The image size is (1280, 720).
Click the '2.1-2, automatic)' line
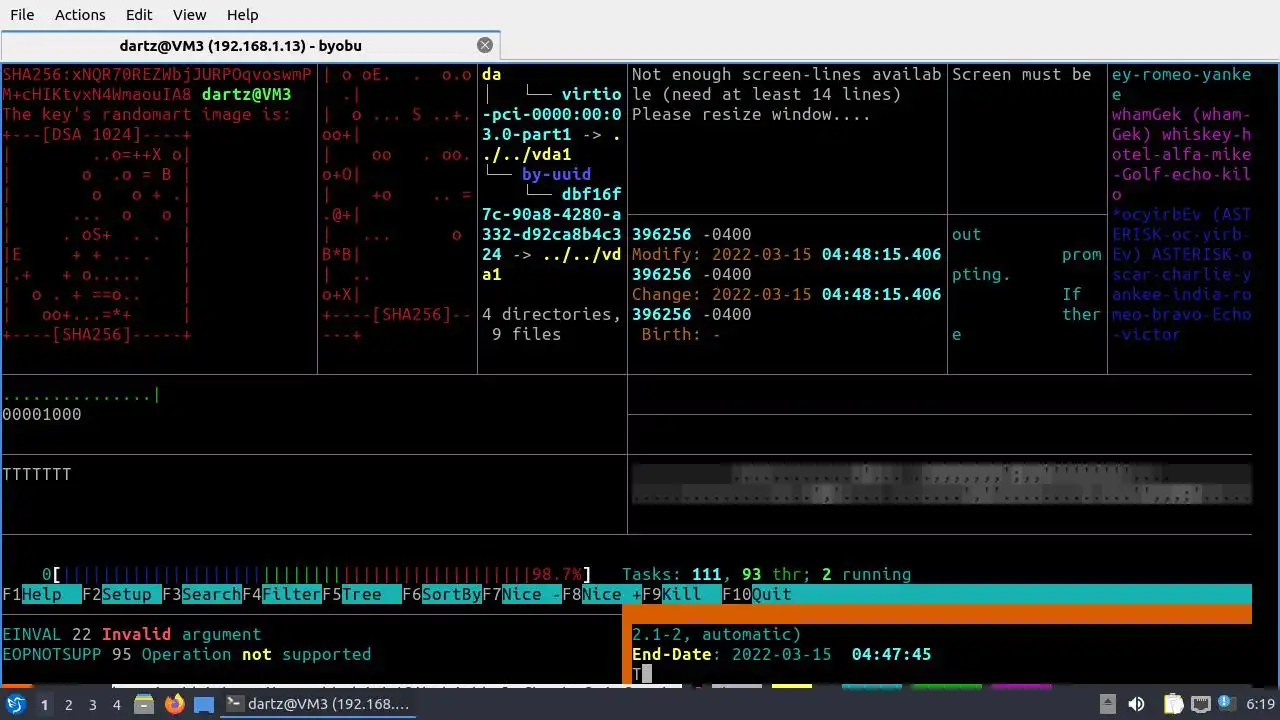pyautogui.click(x=717, y=634)
